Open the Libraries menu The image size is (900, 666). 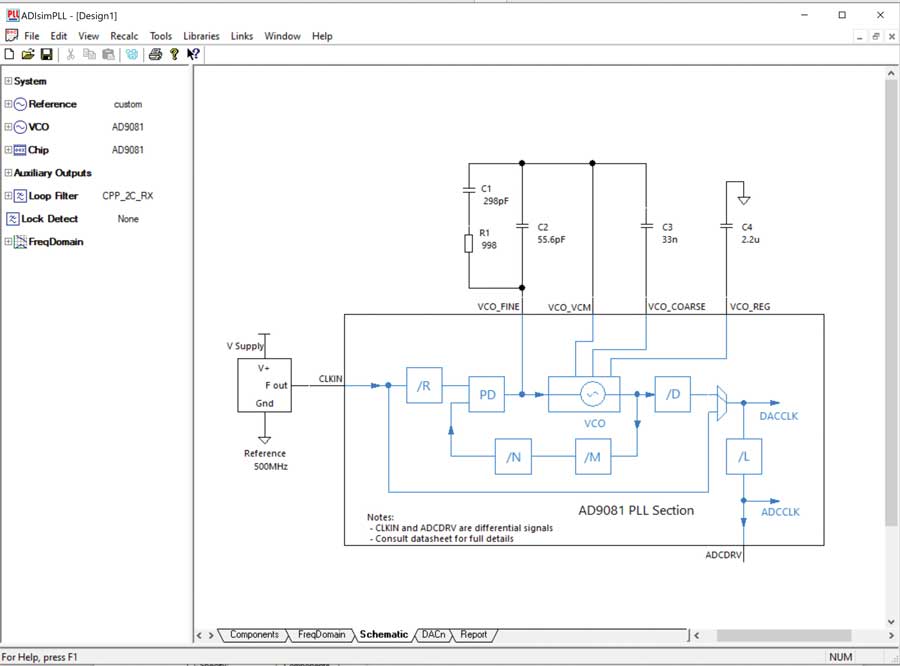tap(201, 36)
